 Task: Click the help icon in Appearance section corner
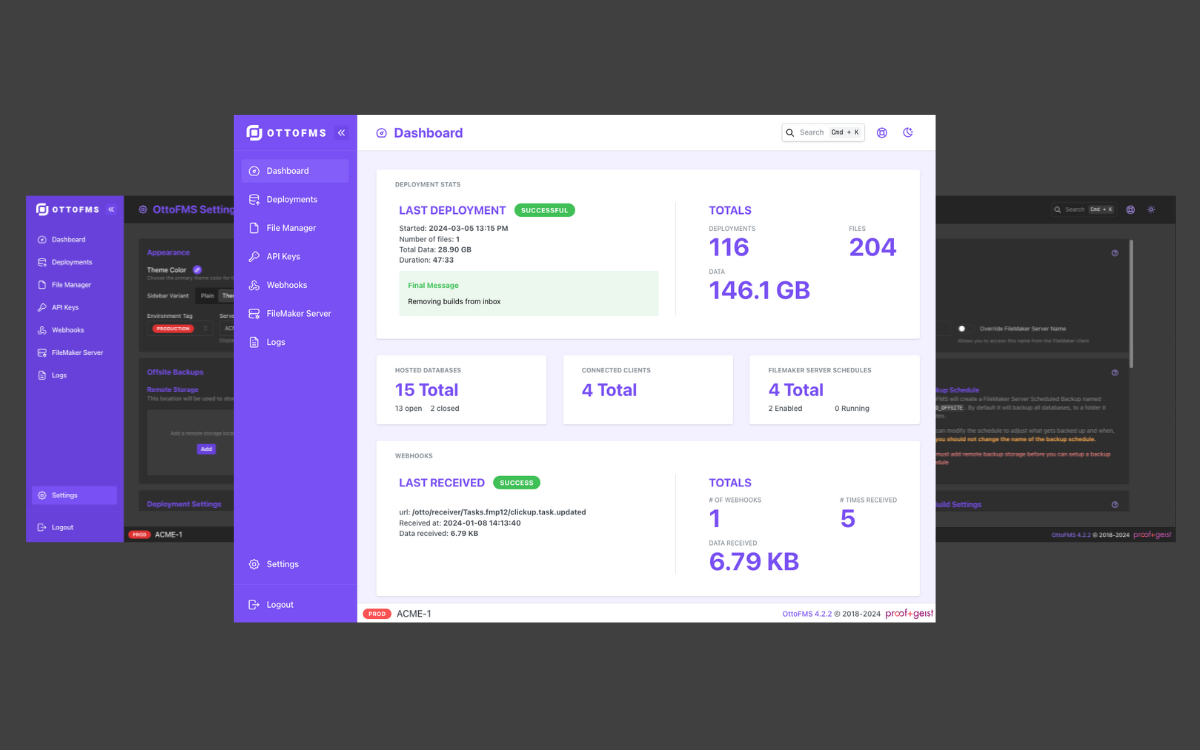[1115, 253]
